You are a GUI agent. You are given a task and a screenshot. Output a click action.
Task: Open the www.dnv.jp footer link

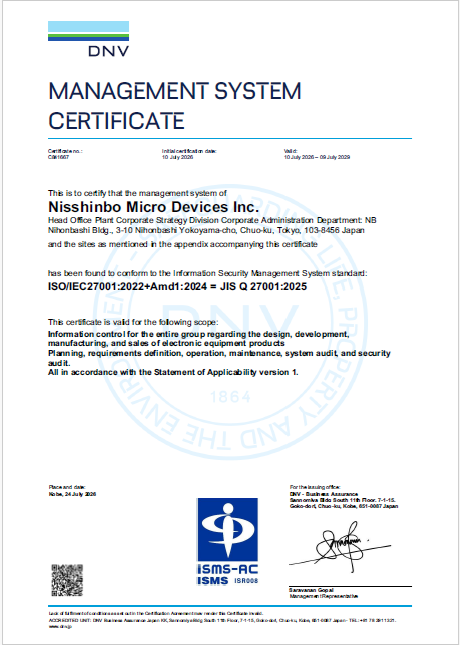(x=60, y=626)
